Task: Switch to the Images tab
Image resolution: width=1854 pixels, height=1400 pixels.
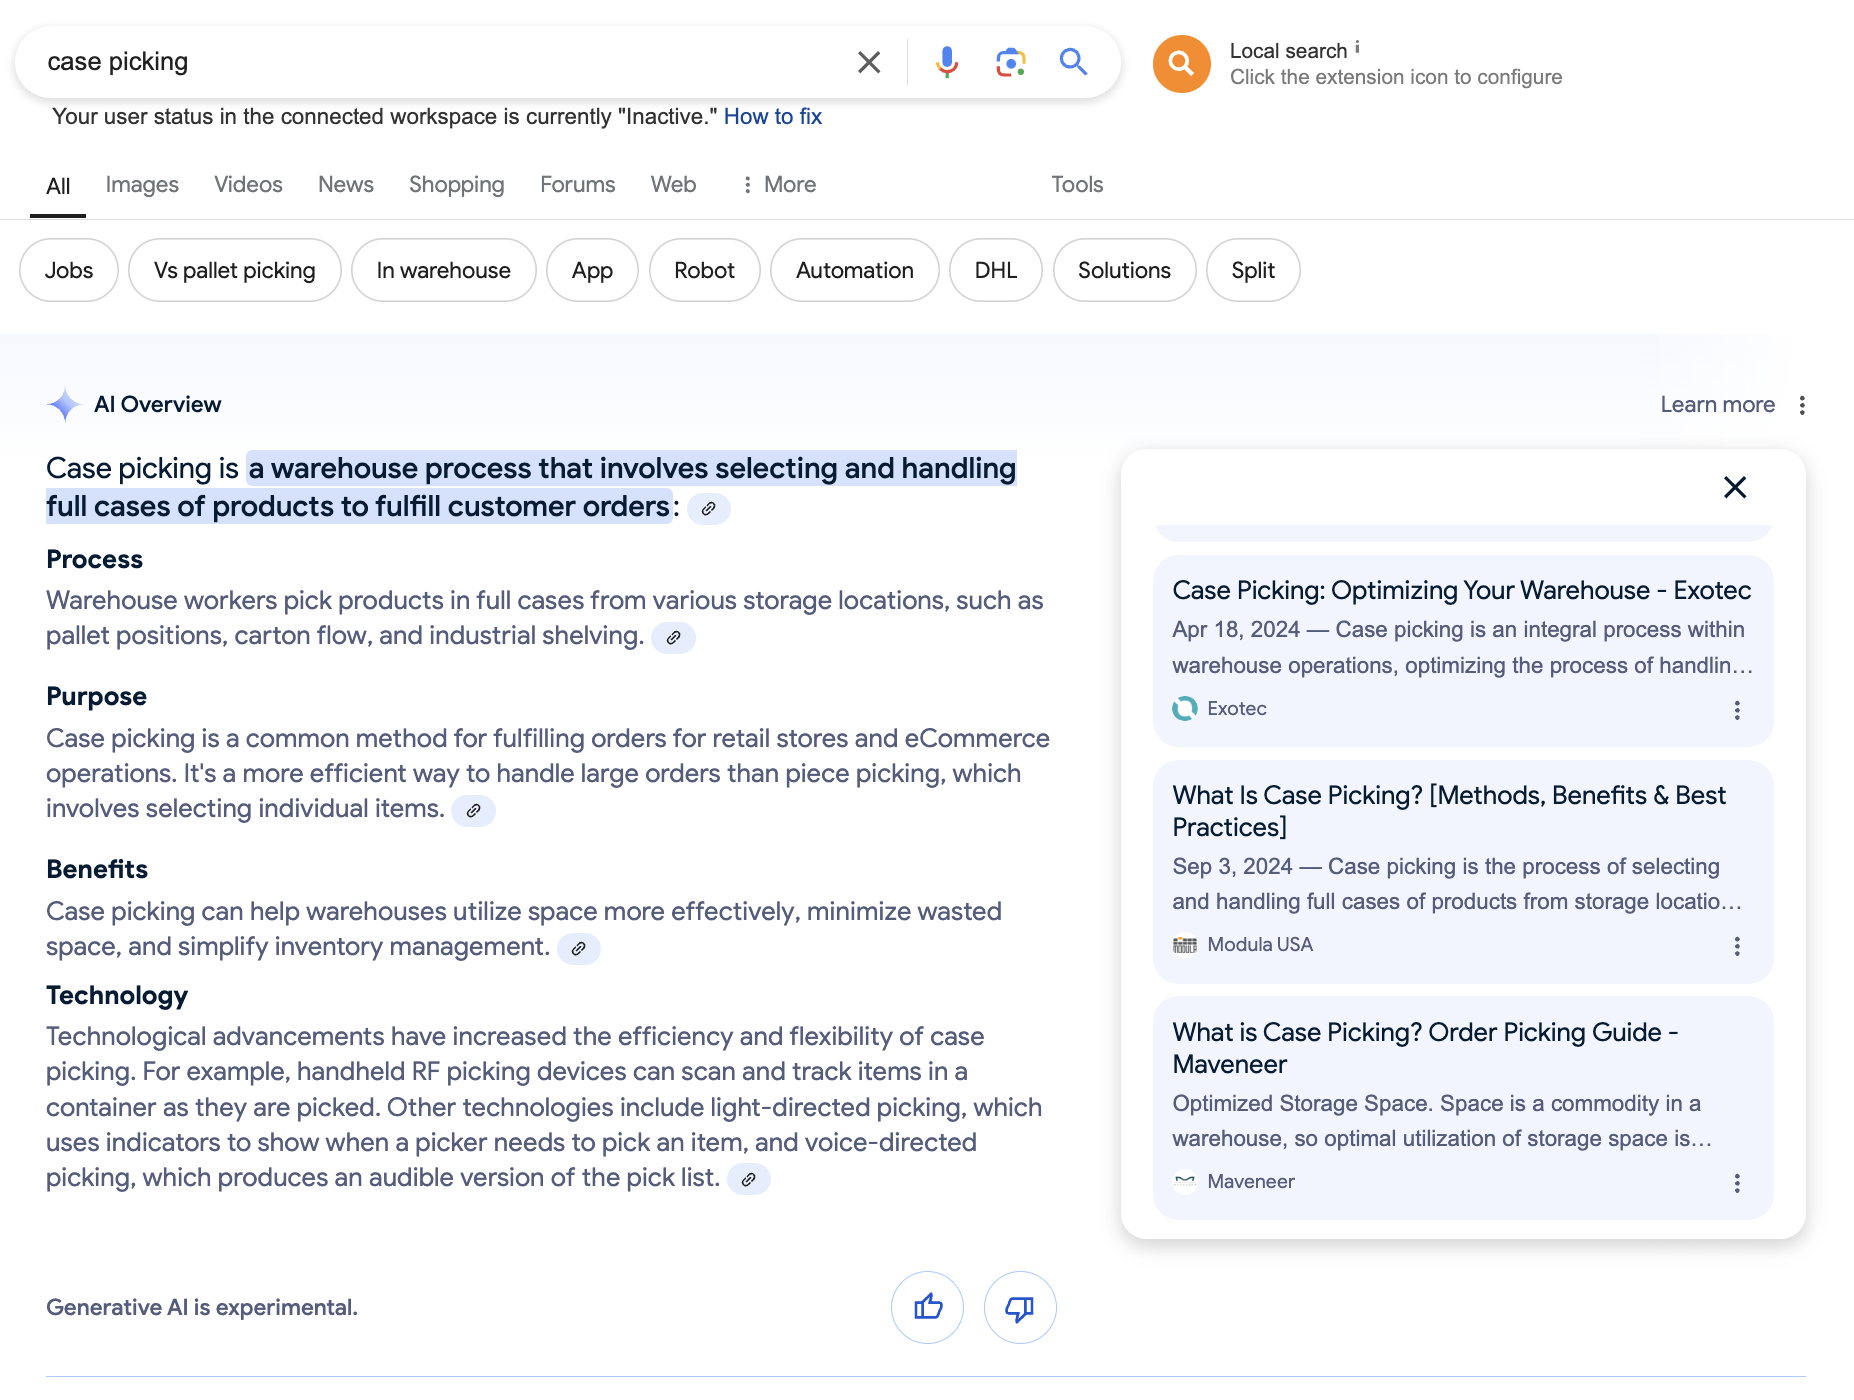Action: point(142,185)
